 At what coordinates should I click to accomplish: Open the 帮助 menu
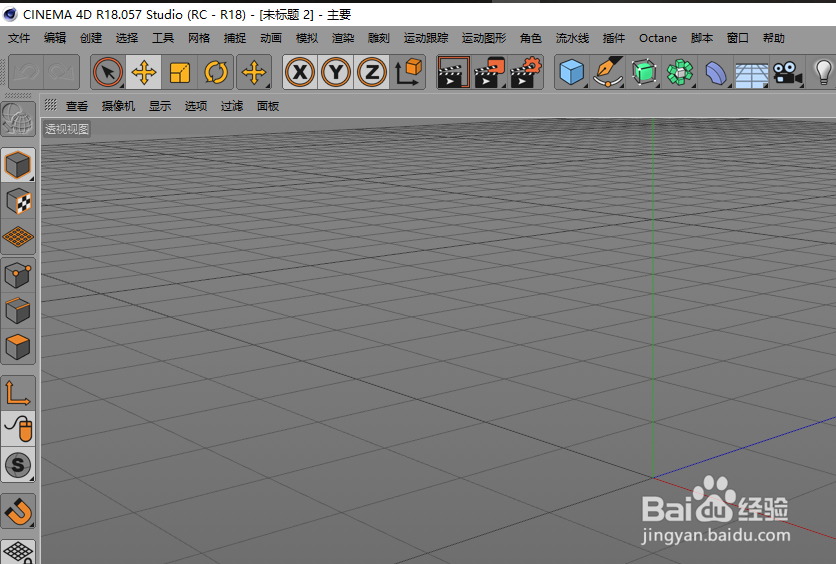[x=773, y=38]
